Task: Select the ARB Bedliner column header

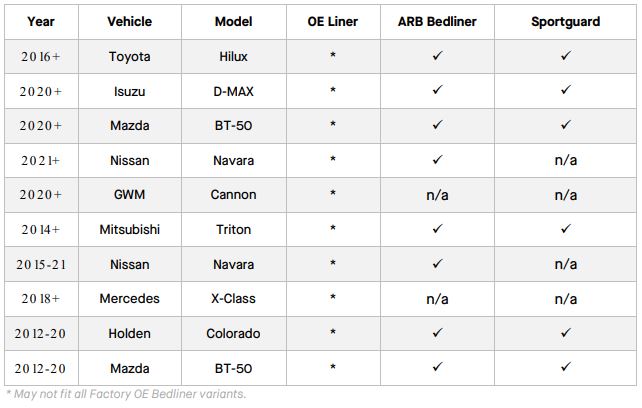Action: point(437,21)
